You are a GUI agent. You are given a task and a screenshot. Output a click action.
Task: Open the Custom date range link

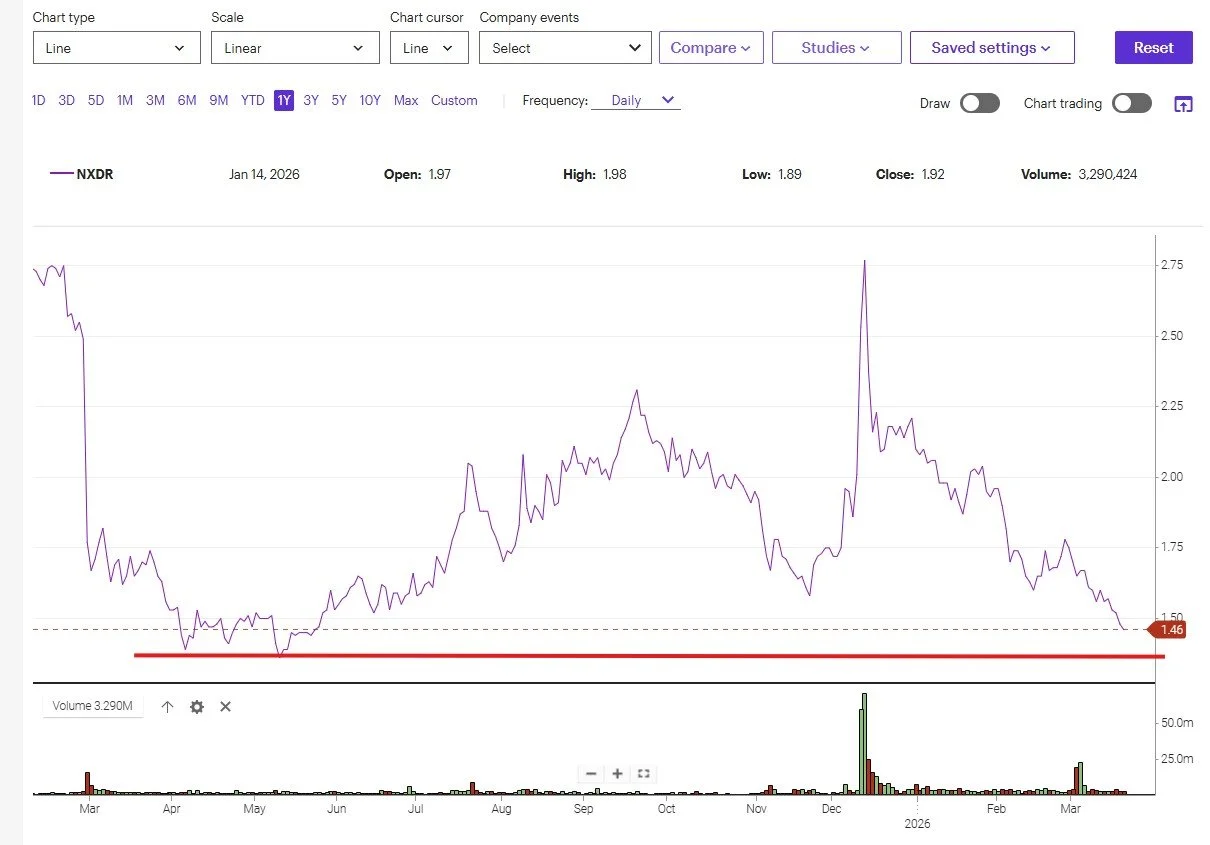click(x=454, y=100)
